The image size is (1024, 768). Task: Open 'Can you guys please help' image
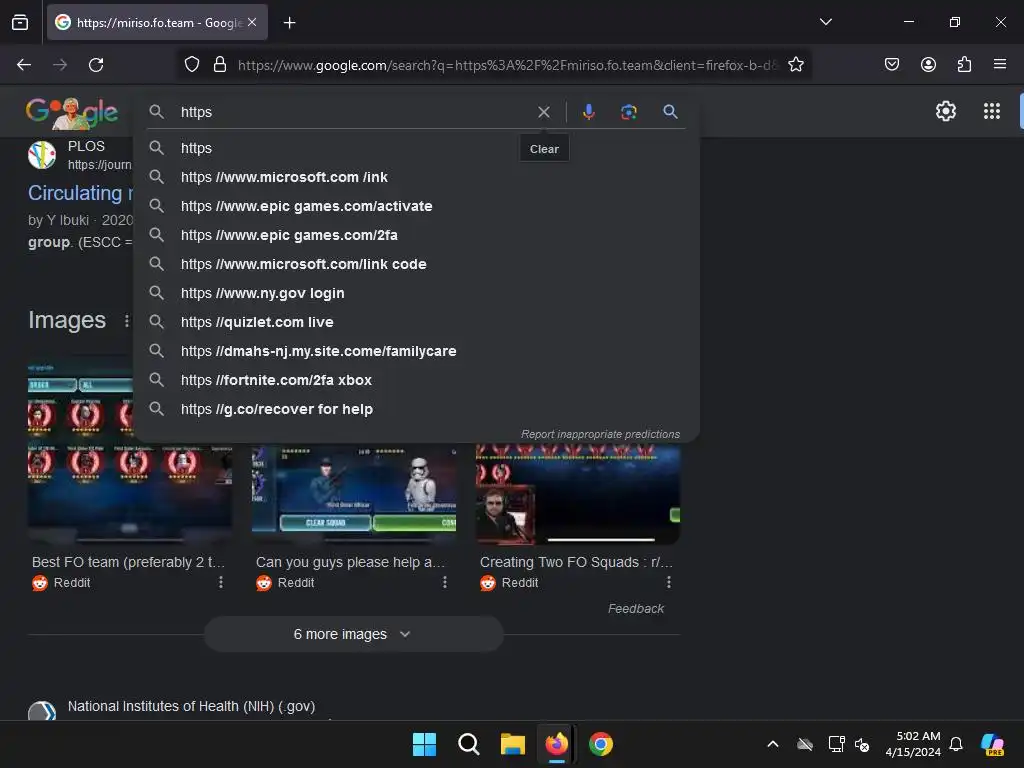pos(354,494)
